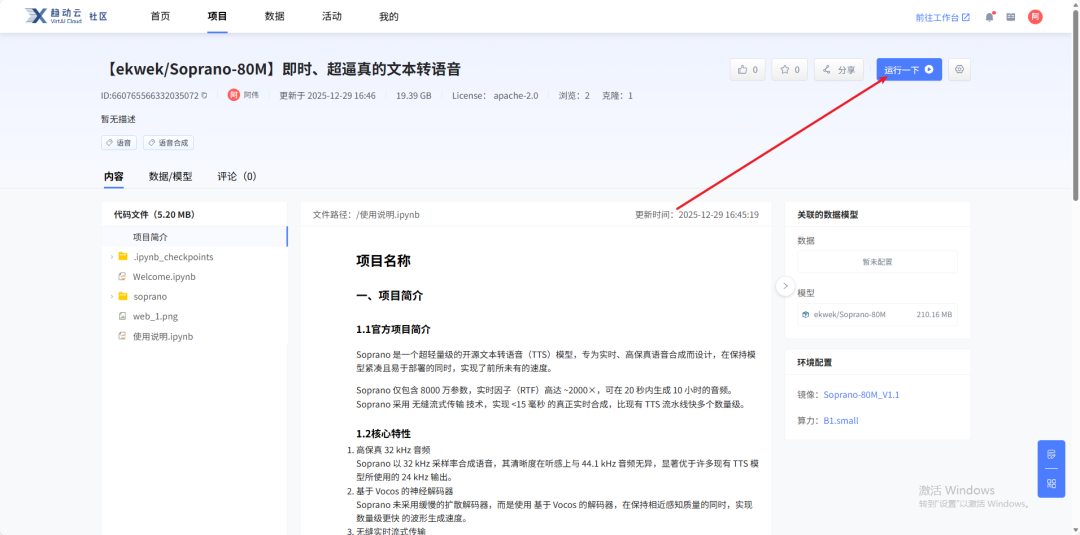Open 我的 in top navigation

coord(388,17)
